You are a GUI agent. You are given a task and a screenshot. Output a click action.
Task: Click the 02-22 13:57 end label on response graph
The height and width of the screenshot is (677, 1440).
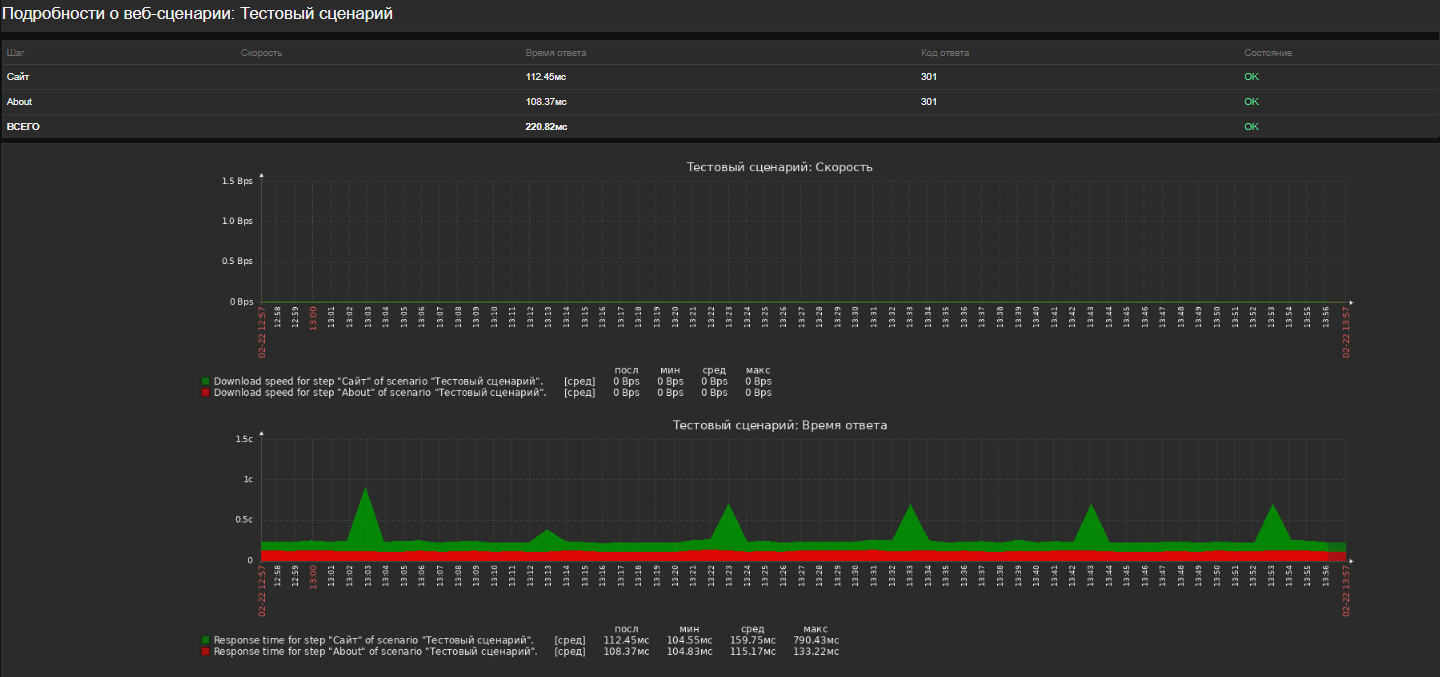pyautogui.click(x=1346, y=592)
